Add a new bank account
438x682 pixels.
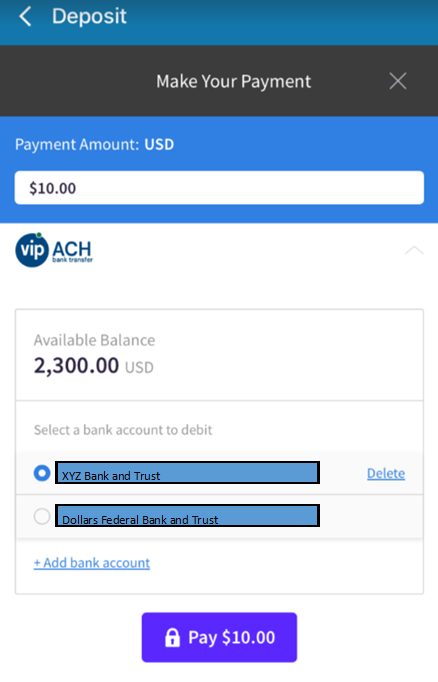[92, 563]
